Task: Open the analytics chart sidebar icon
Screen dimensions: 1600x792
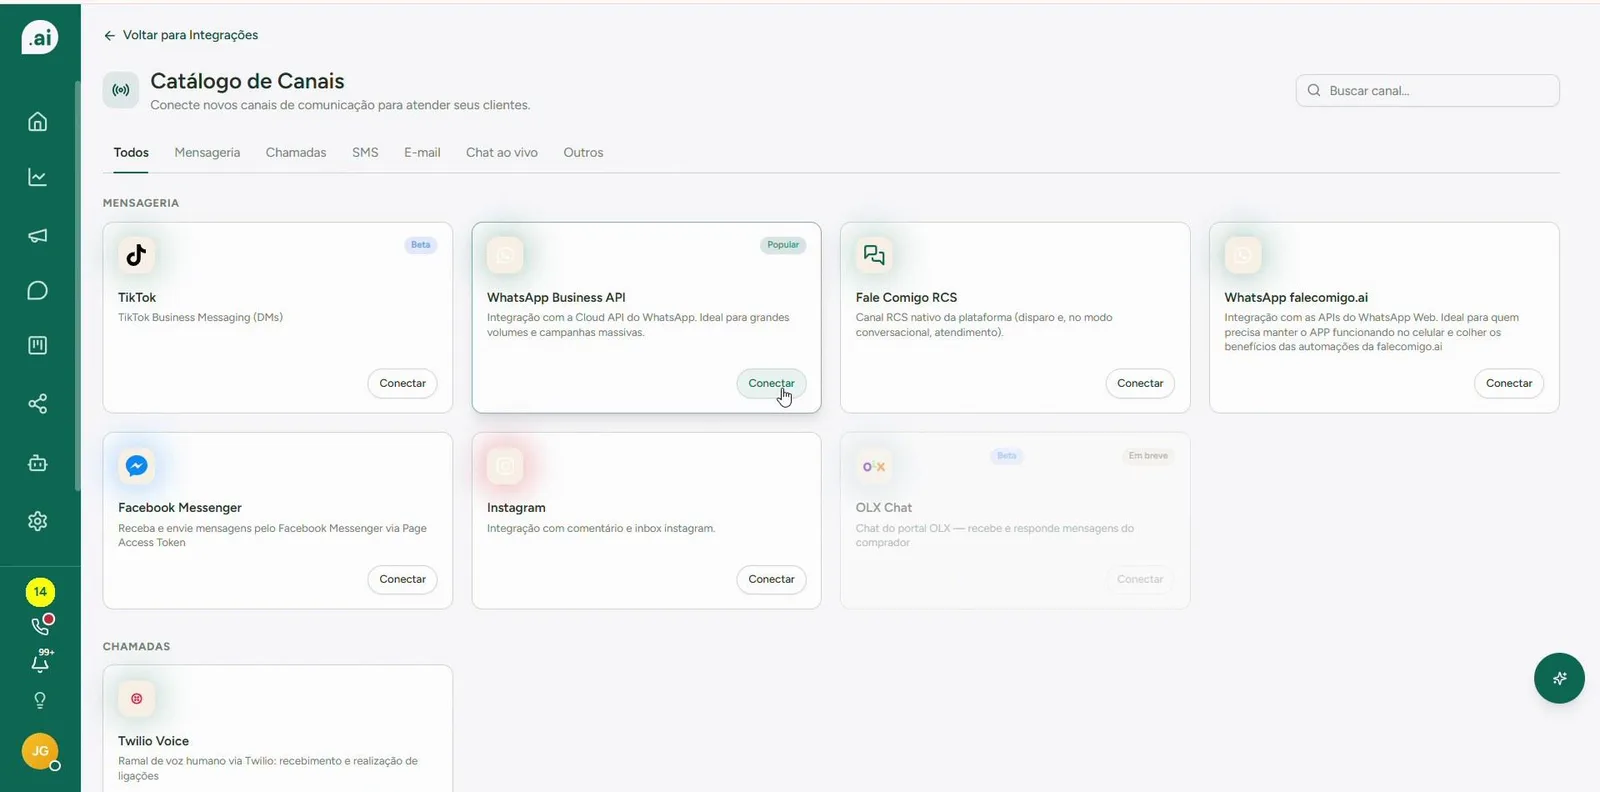Action: tap(38, 177)
